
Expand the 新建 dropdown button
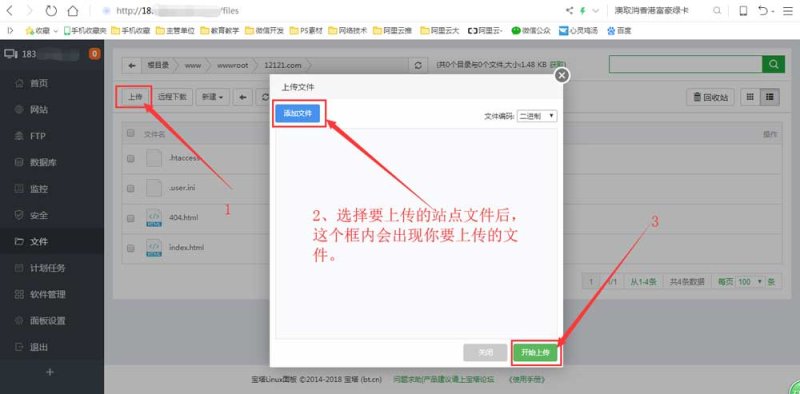click(213, 97)
